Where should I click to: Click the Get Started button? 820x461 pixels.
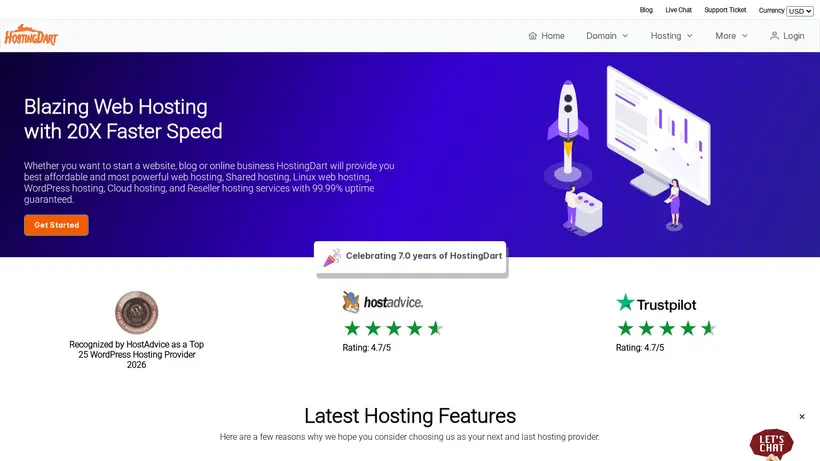pyautogui.click(x=56, y=225)
